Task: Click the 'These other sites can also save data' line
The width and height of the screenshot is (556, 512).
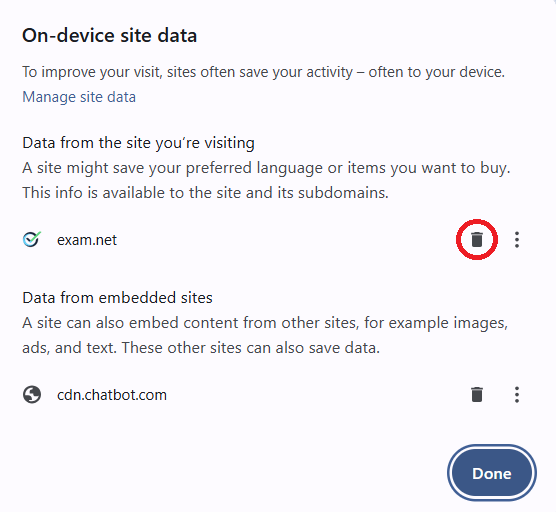Action: (251, 348)
